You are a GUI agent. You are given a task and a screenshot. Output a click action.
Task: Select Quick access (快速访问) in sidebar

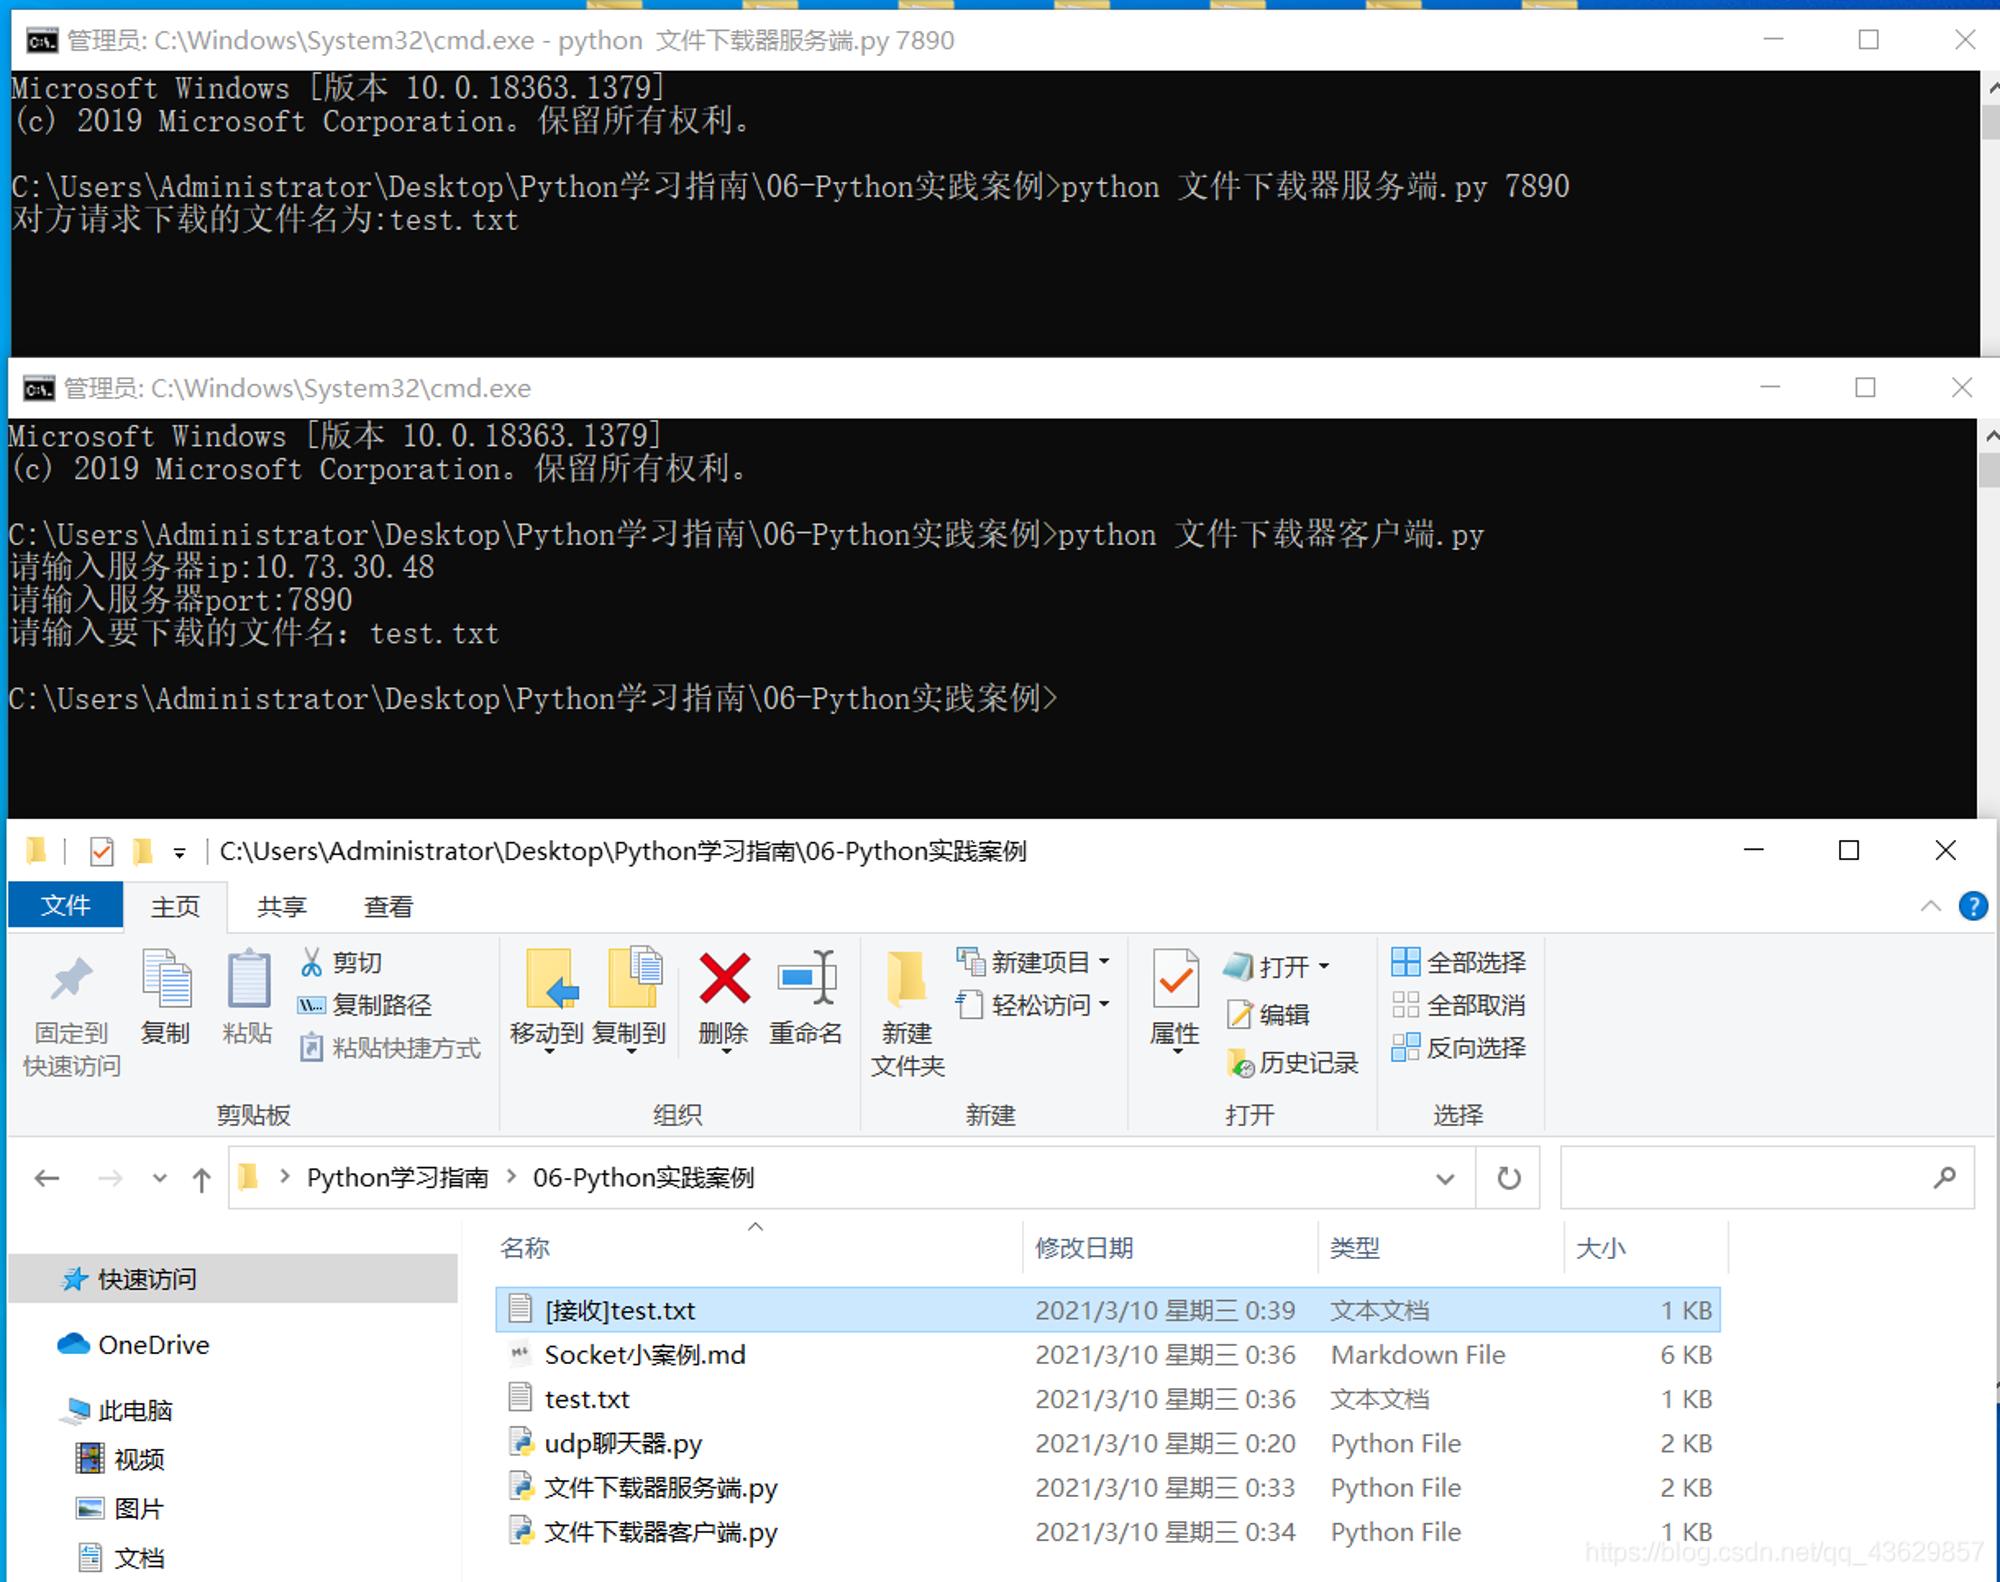(232, 1279)
